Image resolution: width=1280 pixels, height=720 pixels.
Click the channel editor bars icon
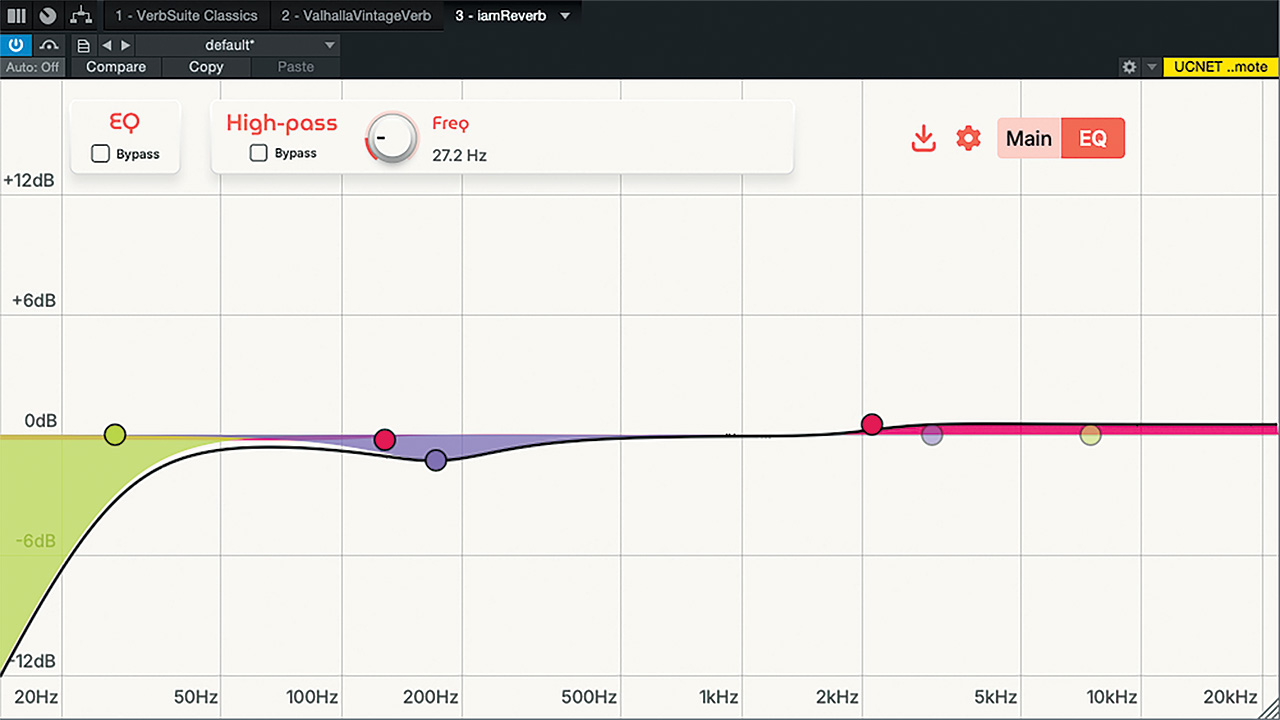[17, 16]
